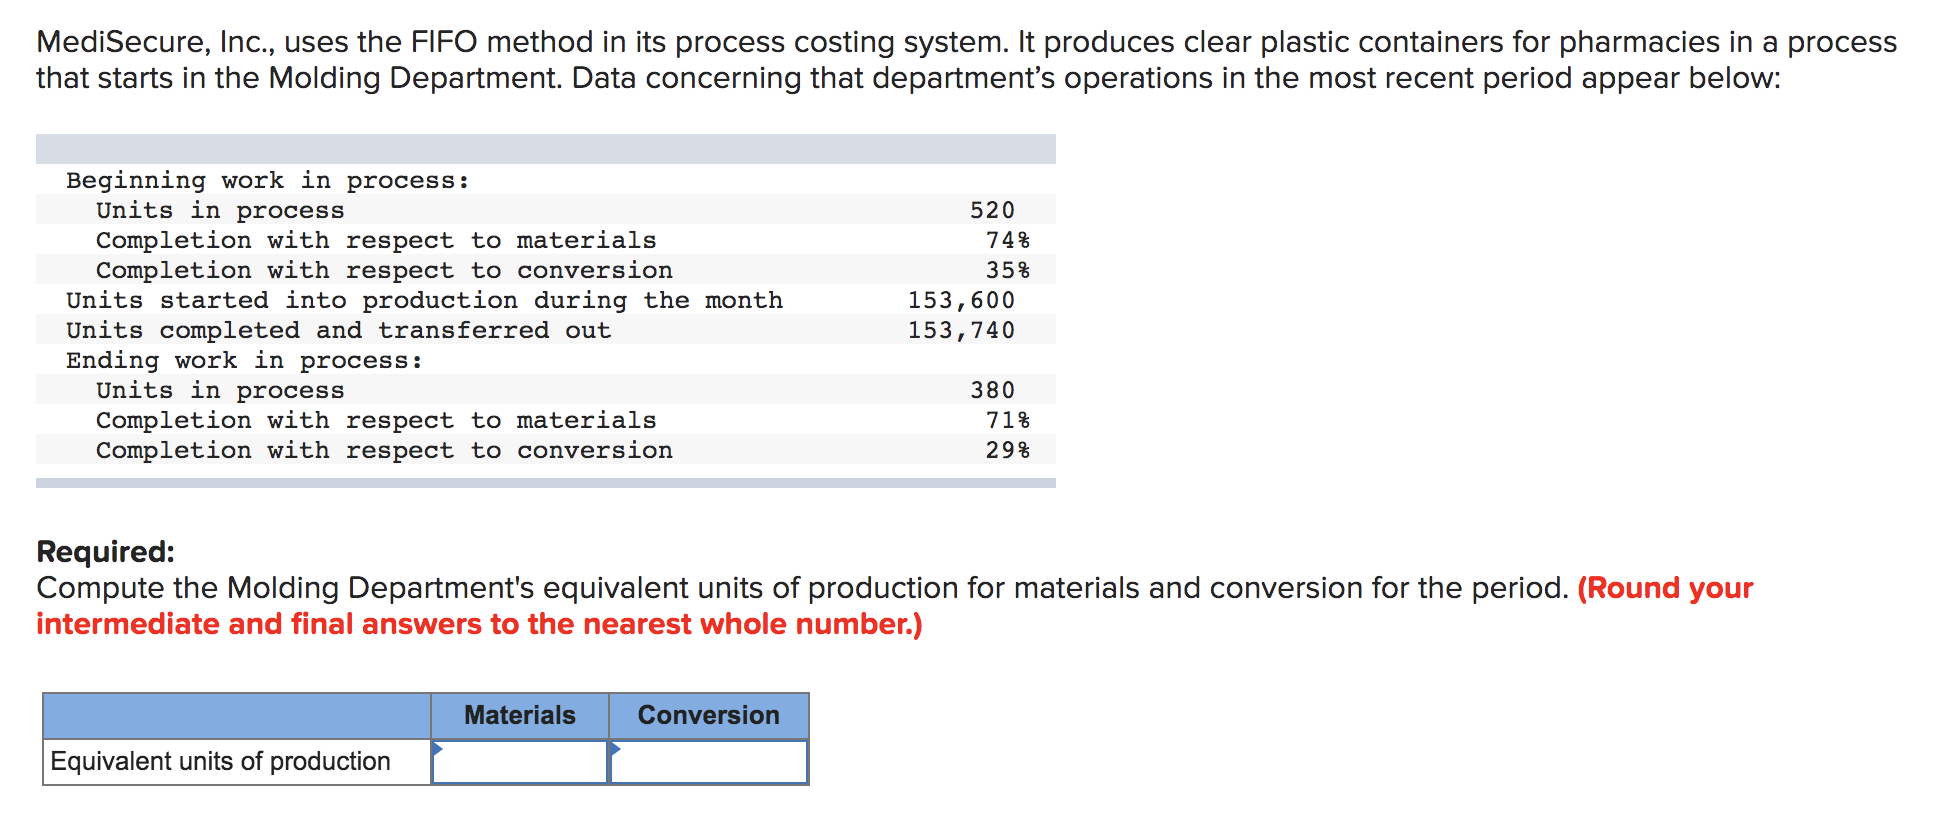Select the value 520 for beginning units
Screen dimensions: 1944x820
tap(991, 210)
